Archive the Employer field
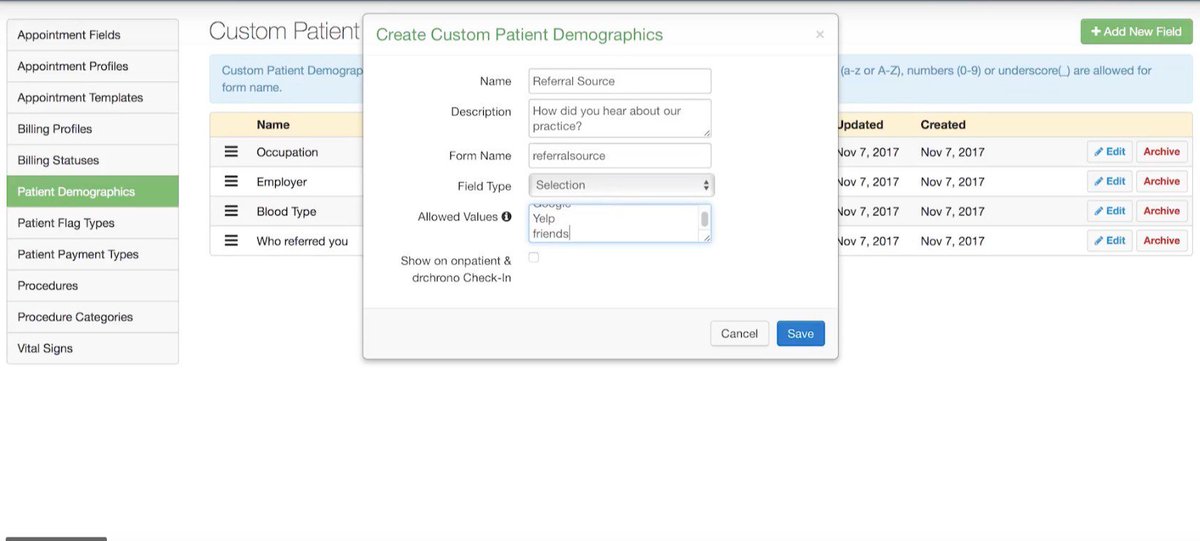Screen dimensions: 1200x541 tap(1162, 182)
